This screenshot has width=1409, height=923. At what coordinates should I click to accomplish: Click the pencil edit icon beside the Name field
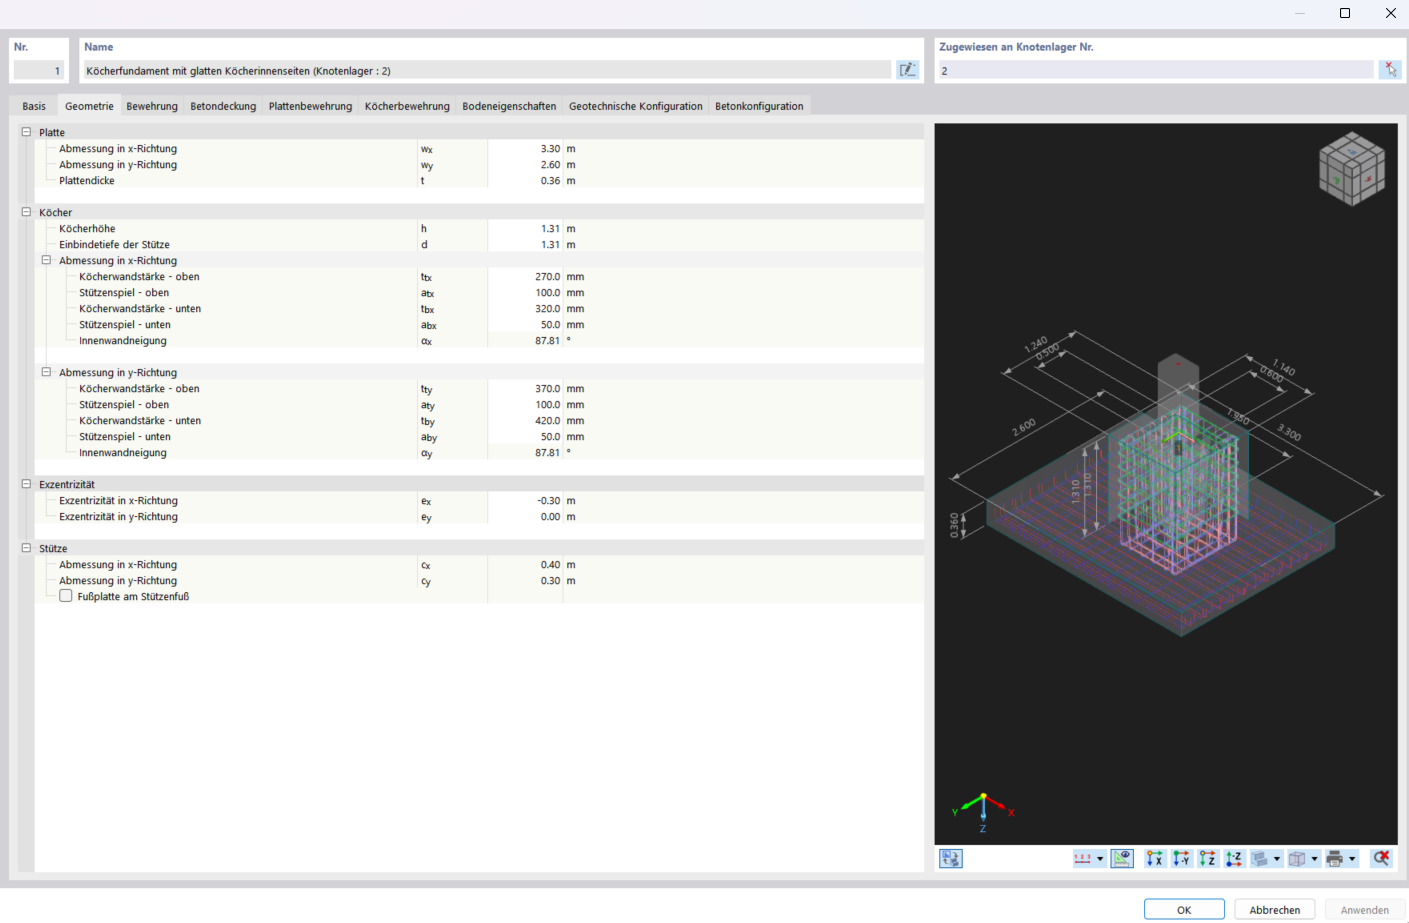coord(907,69)
